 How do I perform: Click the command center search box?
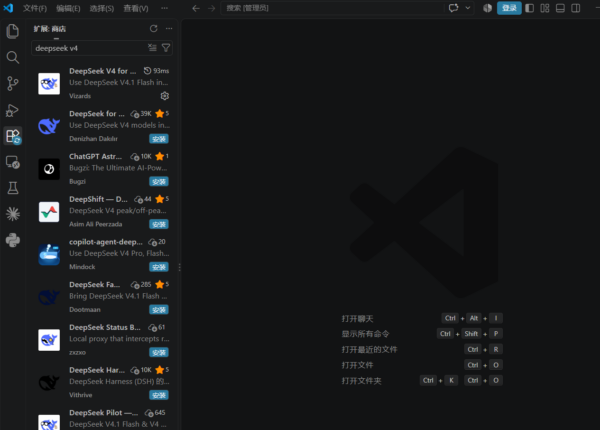tap(332, 8)
